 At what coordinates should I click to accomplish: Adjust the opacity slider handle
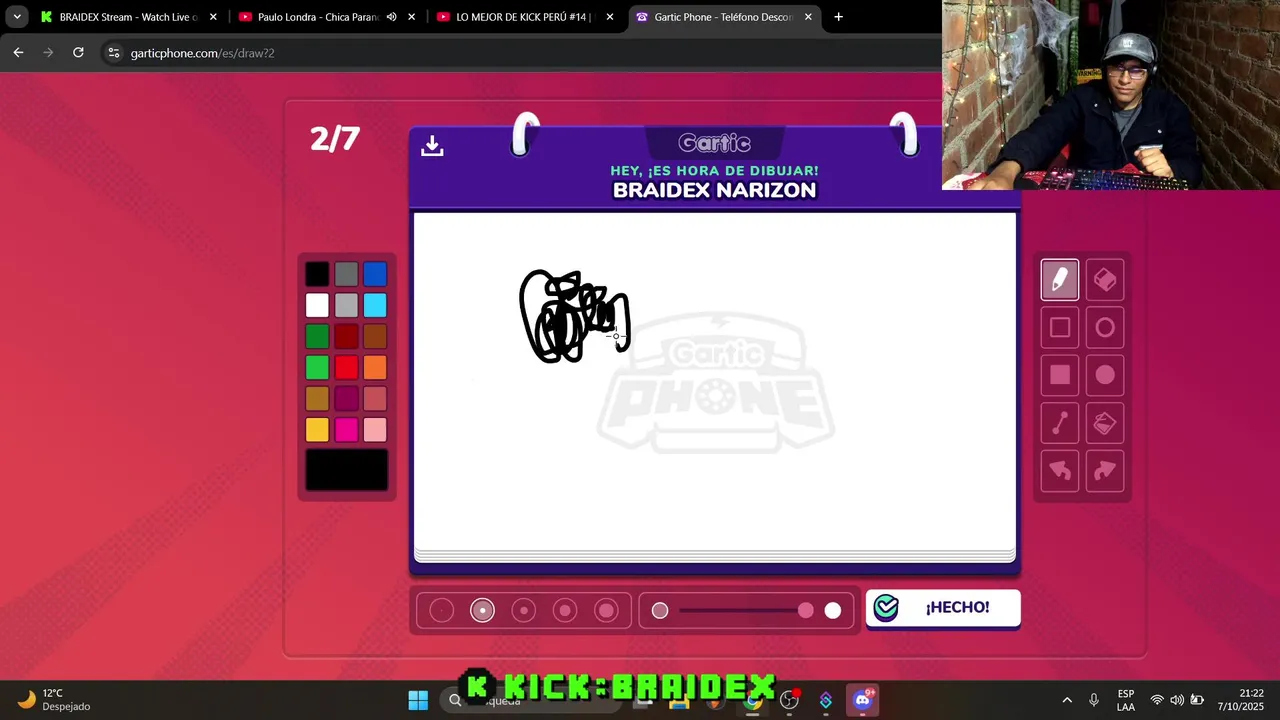[805, 610]
